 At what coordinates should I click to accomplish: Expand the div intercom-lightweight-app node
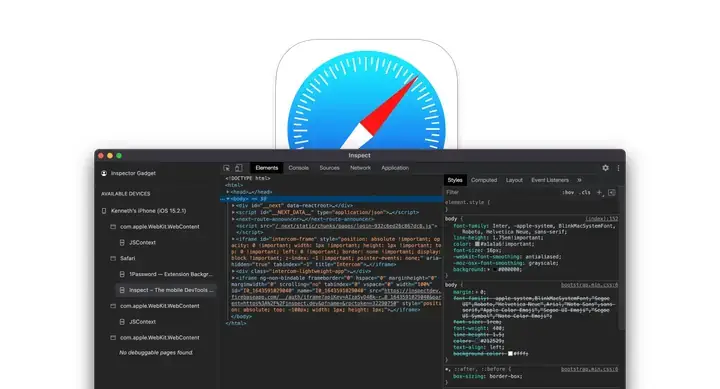tap(233, 271)
